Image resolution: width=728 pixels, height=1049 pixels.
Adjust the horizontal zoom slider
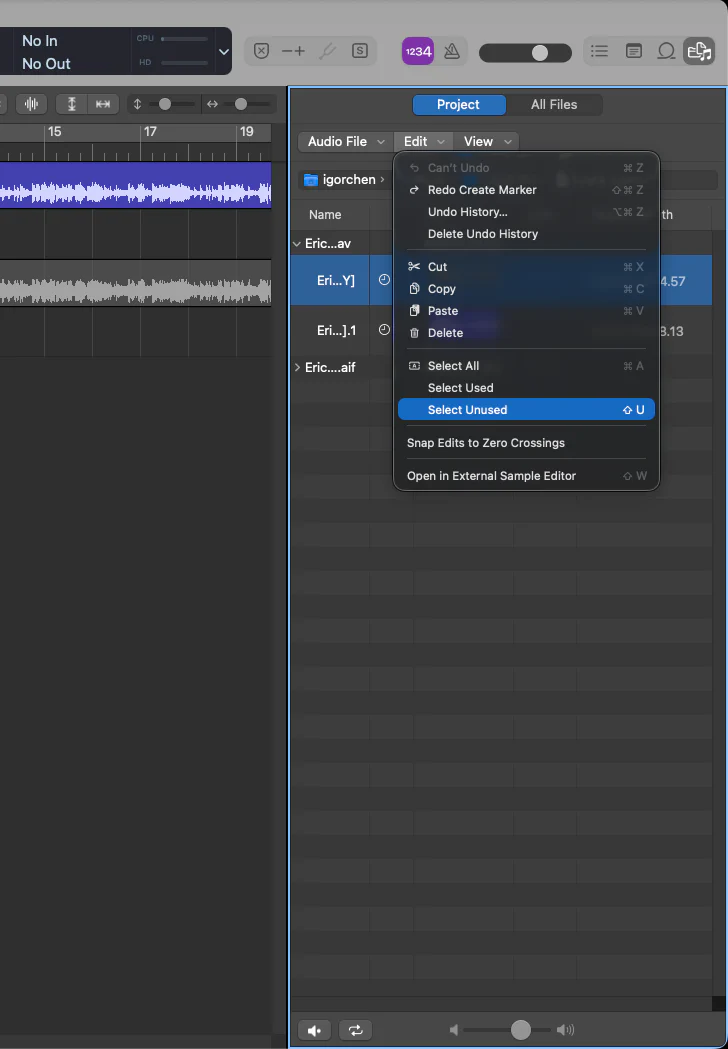tap(241, 104)
